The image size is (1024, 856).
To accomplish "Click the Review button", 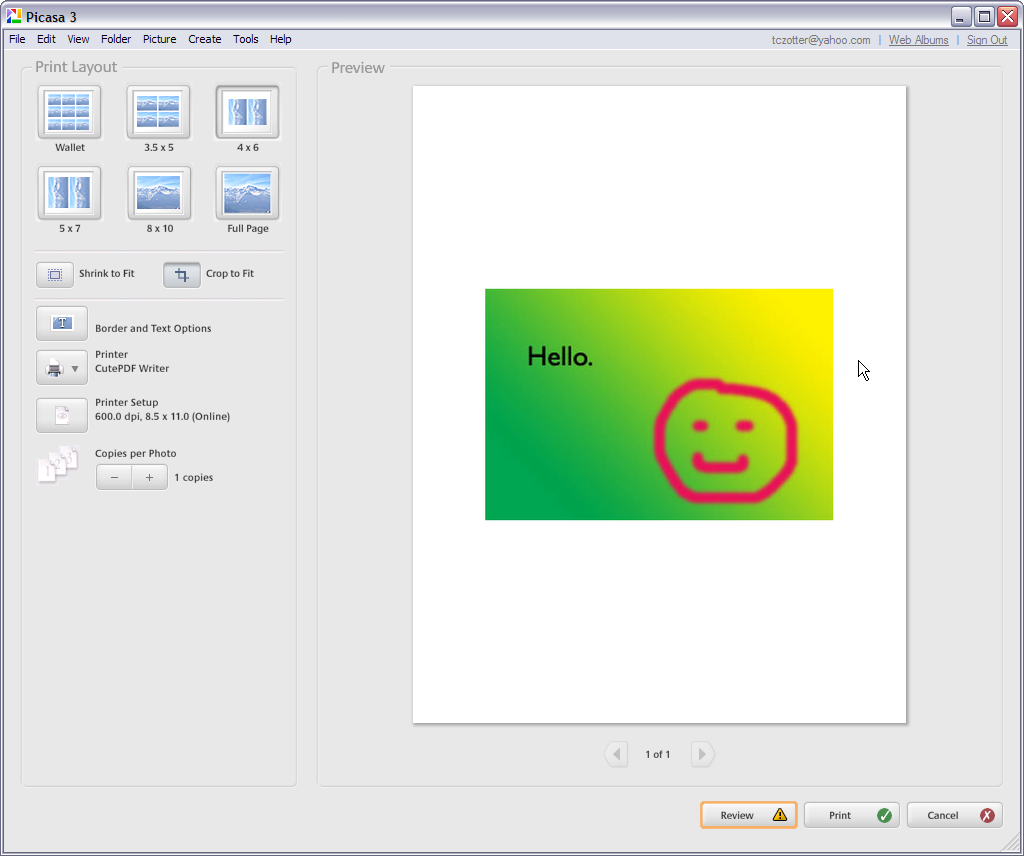I will [x=748, y=815].
